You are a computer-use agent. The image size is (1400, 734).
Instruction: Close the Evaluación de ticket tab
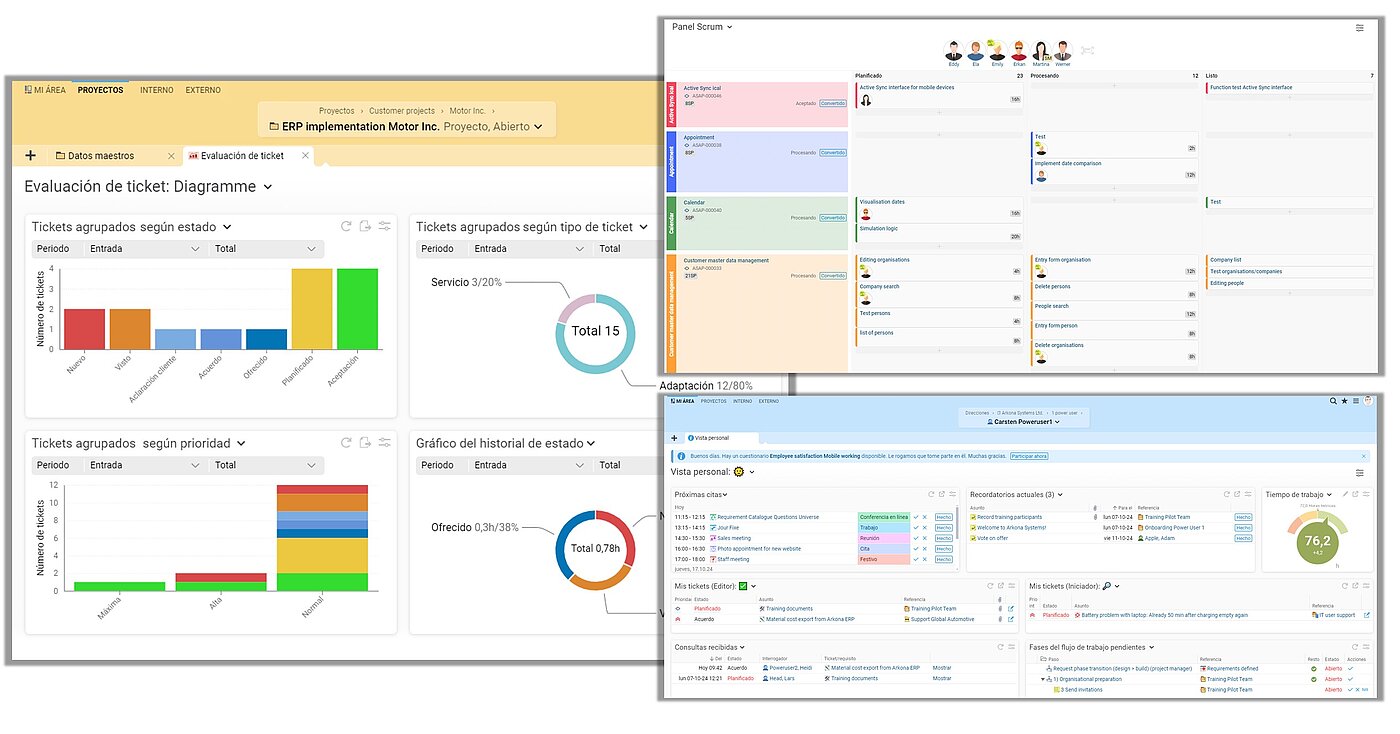[306, 156]
